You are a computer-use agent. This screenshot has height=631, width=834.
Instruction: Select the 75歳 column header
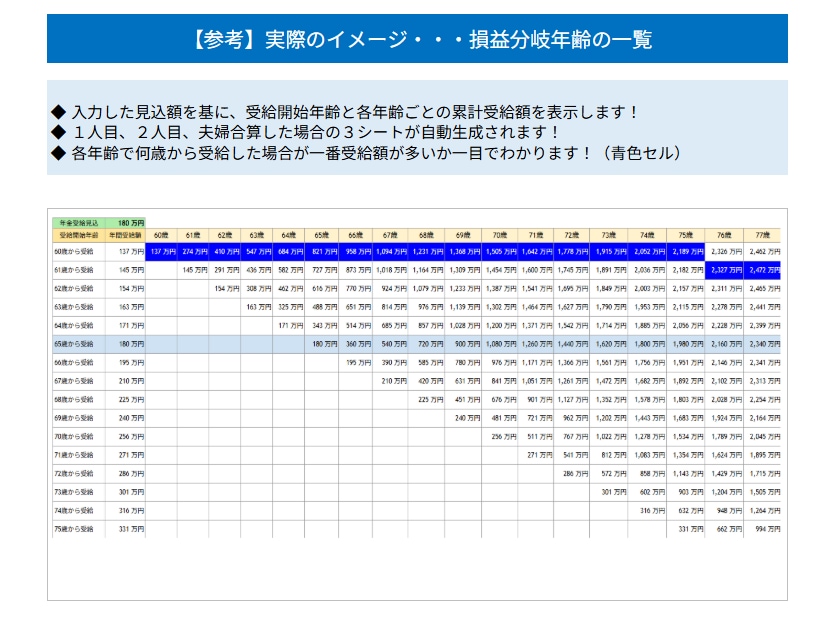(686, 235)
